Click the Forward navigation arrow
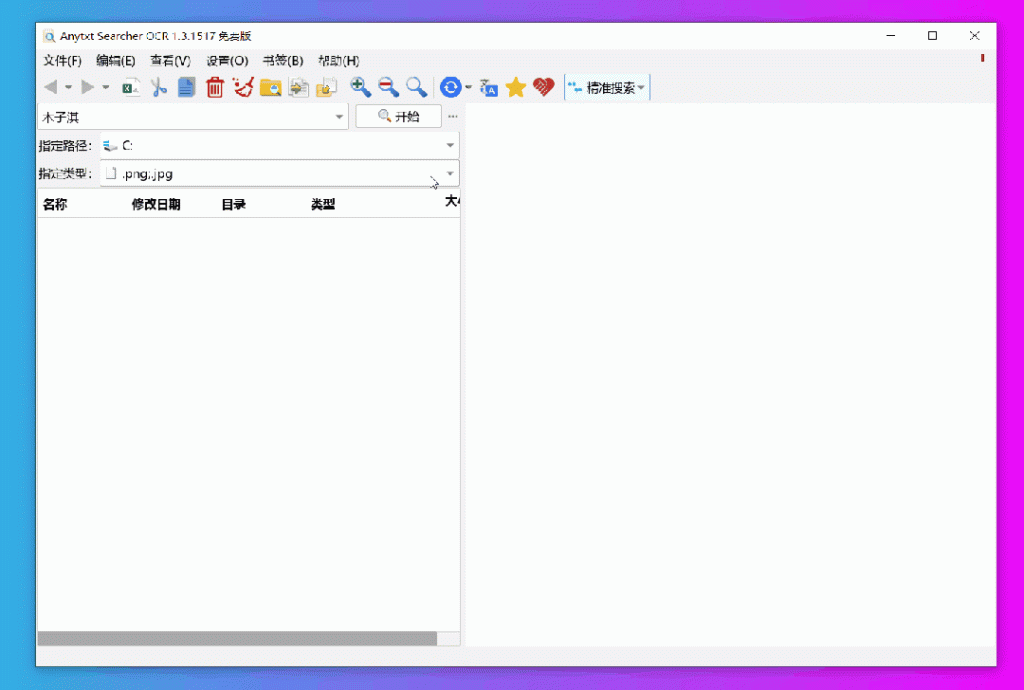Viewport: 1024px width, 690px height. pos(88,87)
